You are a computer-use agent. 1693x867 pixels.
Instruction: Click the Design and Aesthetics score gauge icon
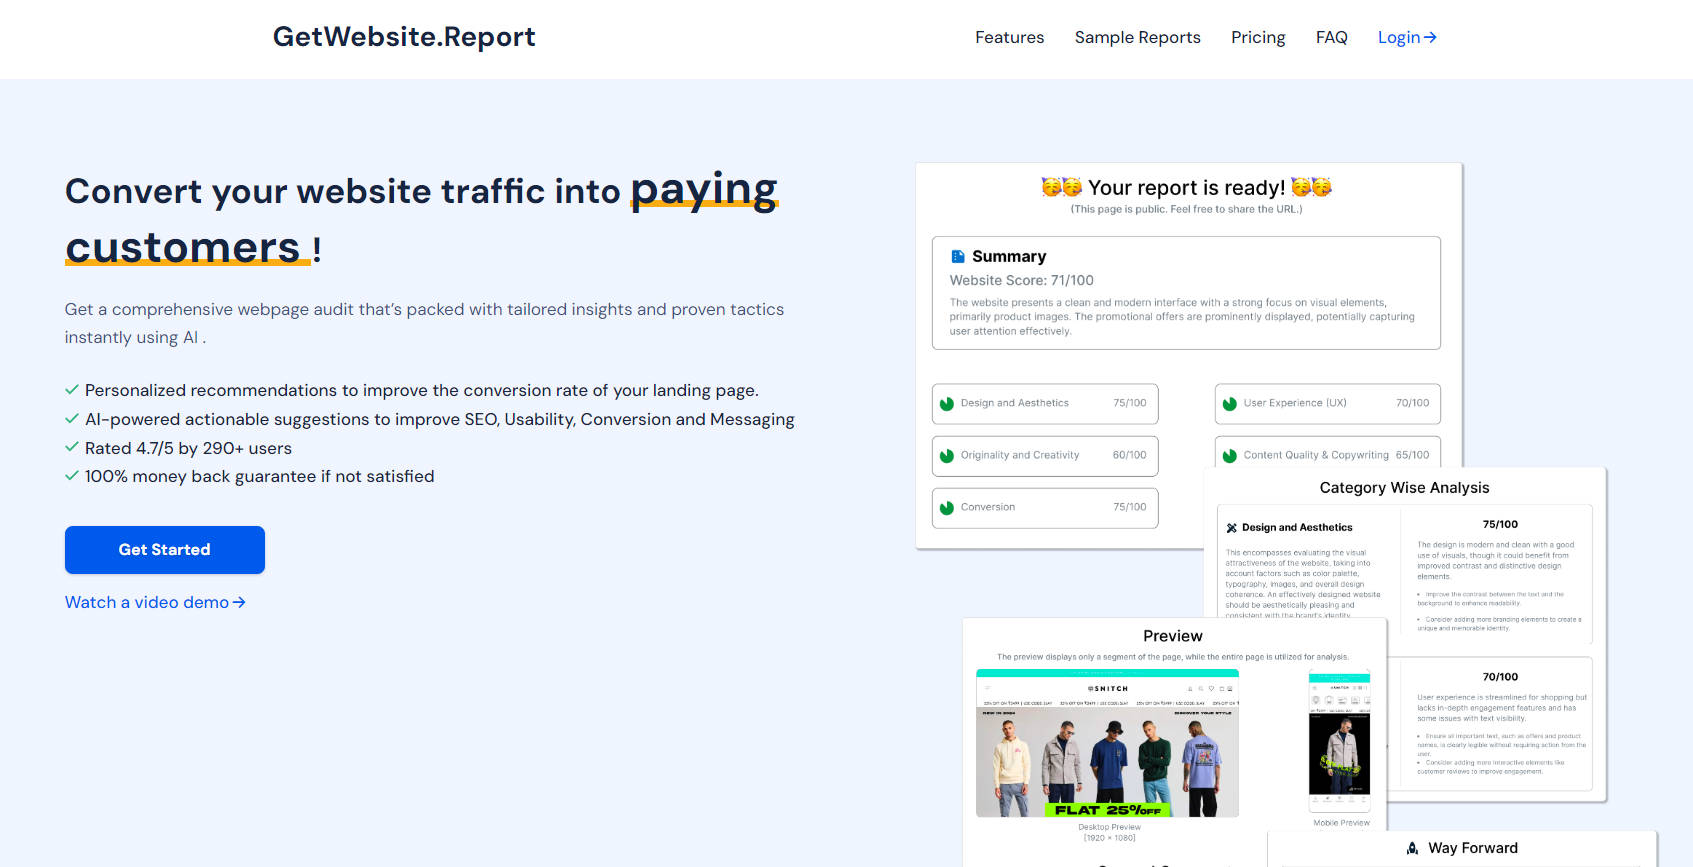click(946, 404)
